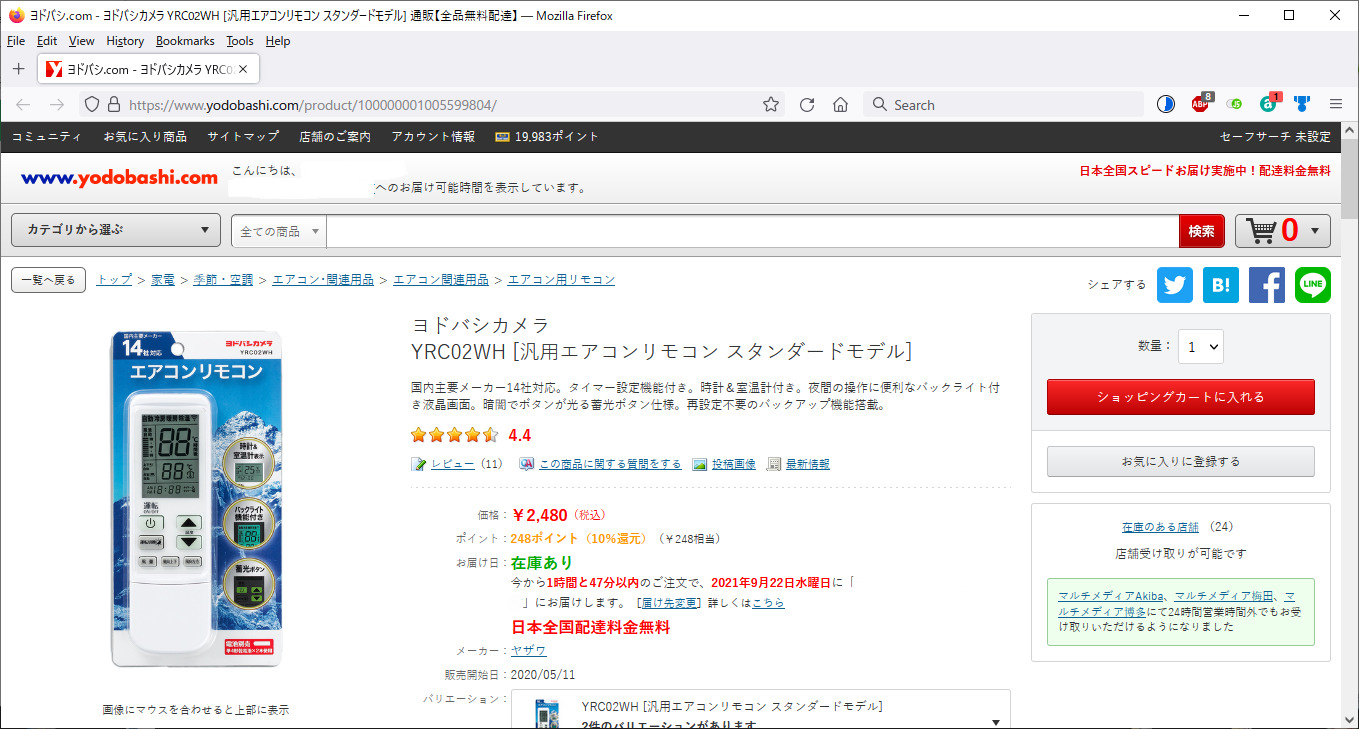Go to Firefox home page

(840, 105)
